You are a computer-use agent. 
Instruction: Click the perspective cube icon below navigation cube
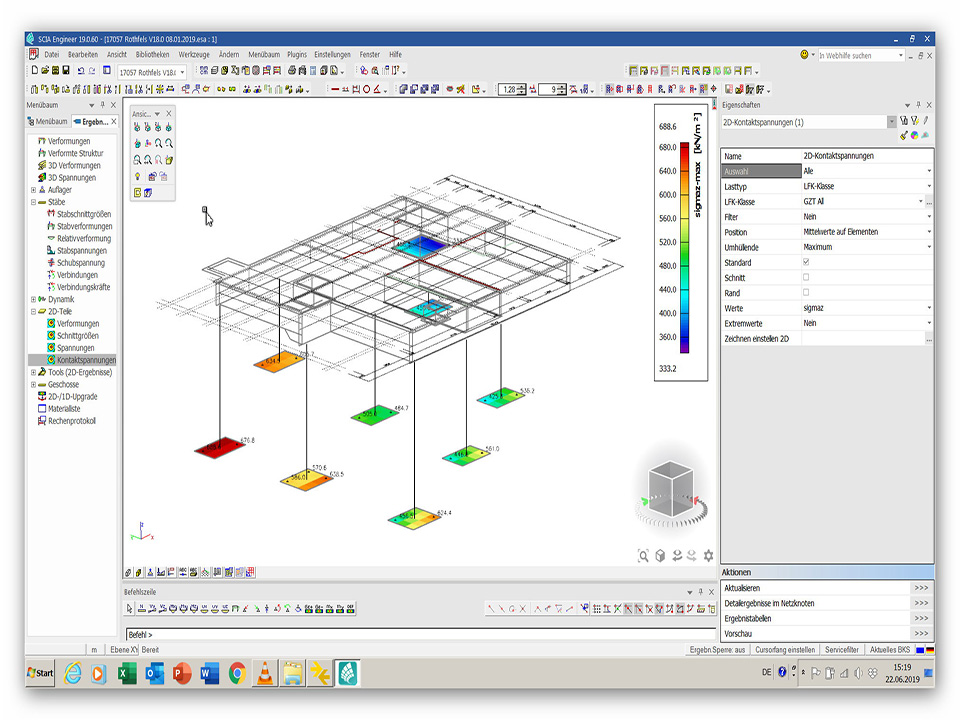coord(660,556)
